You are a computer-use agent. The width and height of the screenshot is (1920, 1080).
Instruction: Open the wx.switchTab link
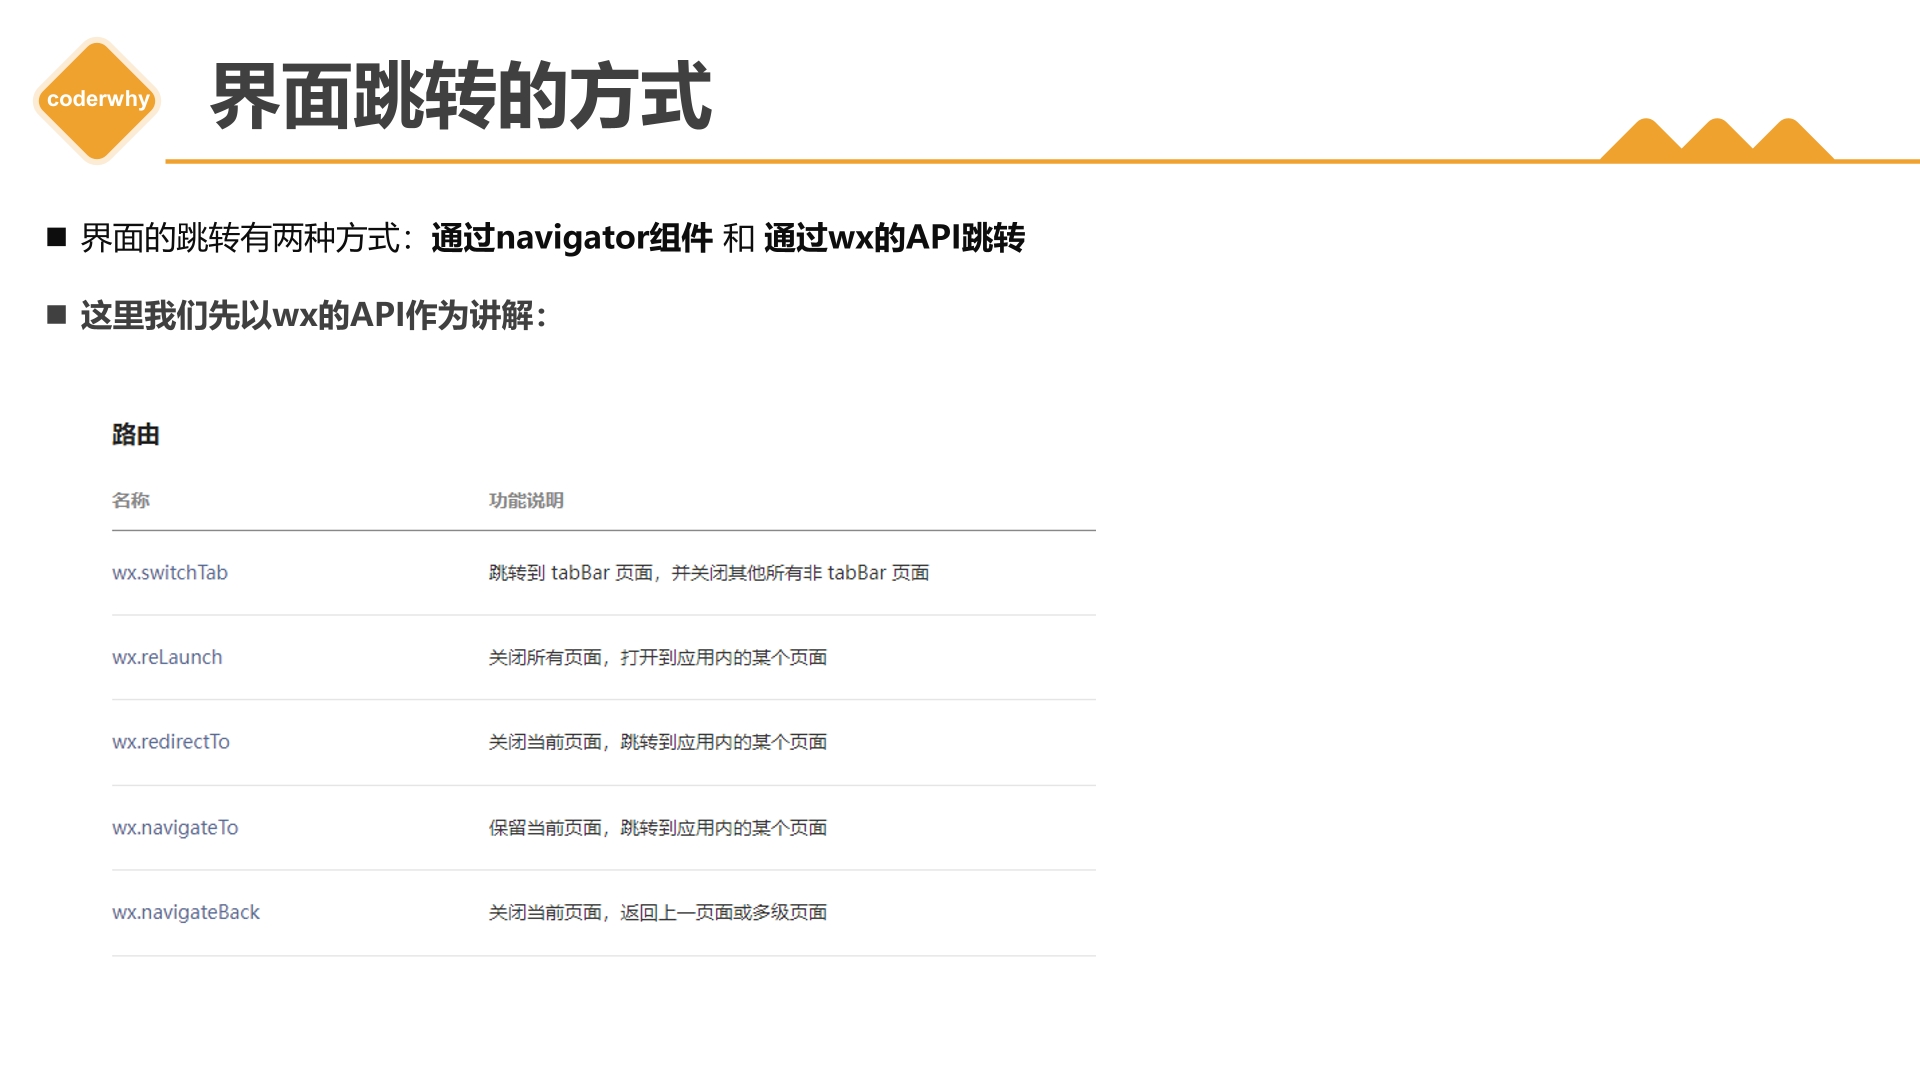coord(170,573)
